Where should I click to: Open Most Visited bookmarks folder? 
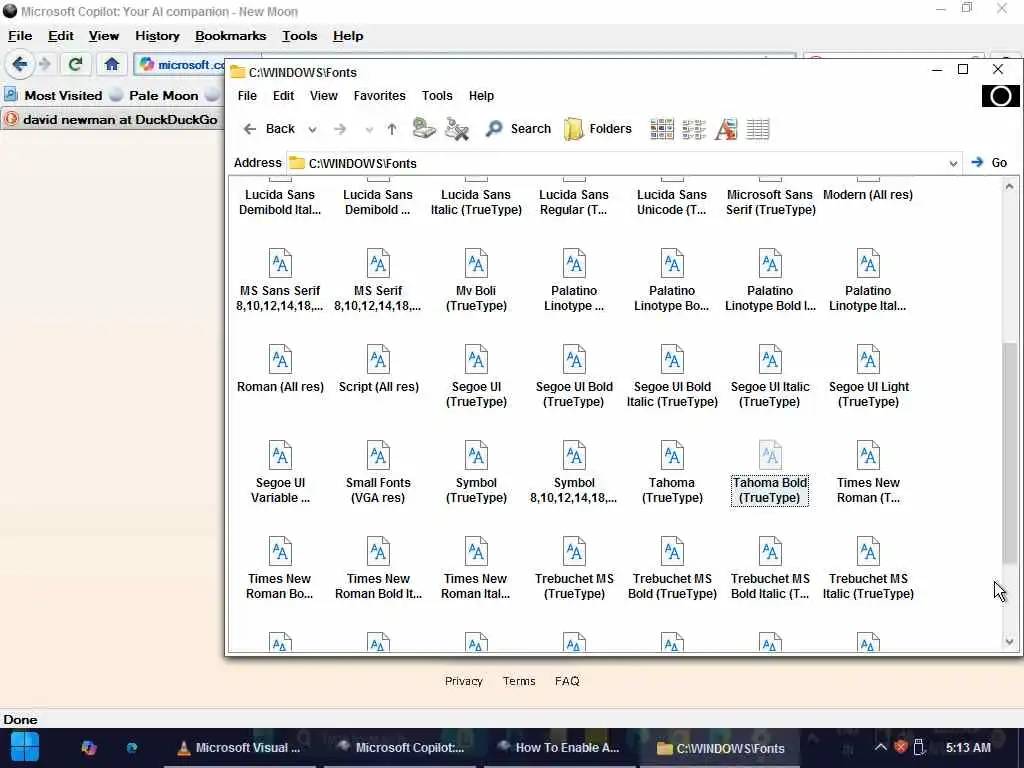(54, 95)
